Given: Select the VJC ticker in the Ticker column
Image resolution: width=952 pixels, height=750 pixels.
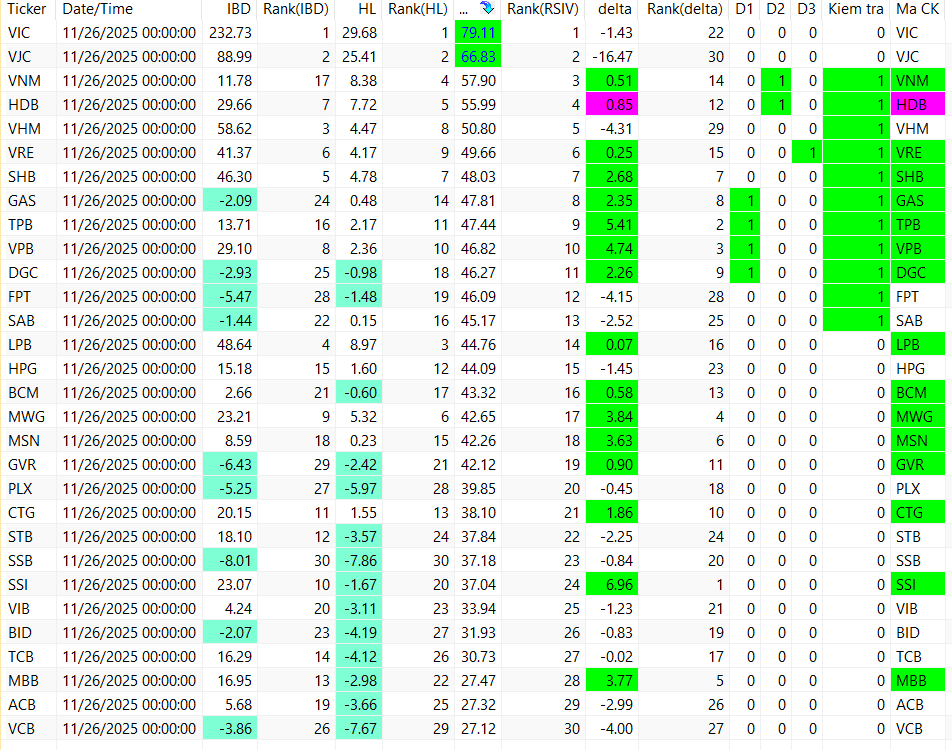Looking at the screenshot, I should coord(19,57).
